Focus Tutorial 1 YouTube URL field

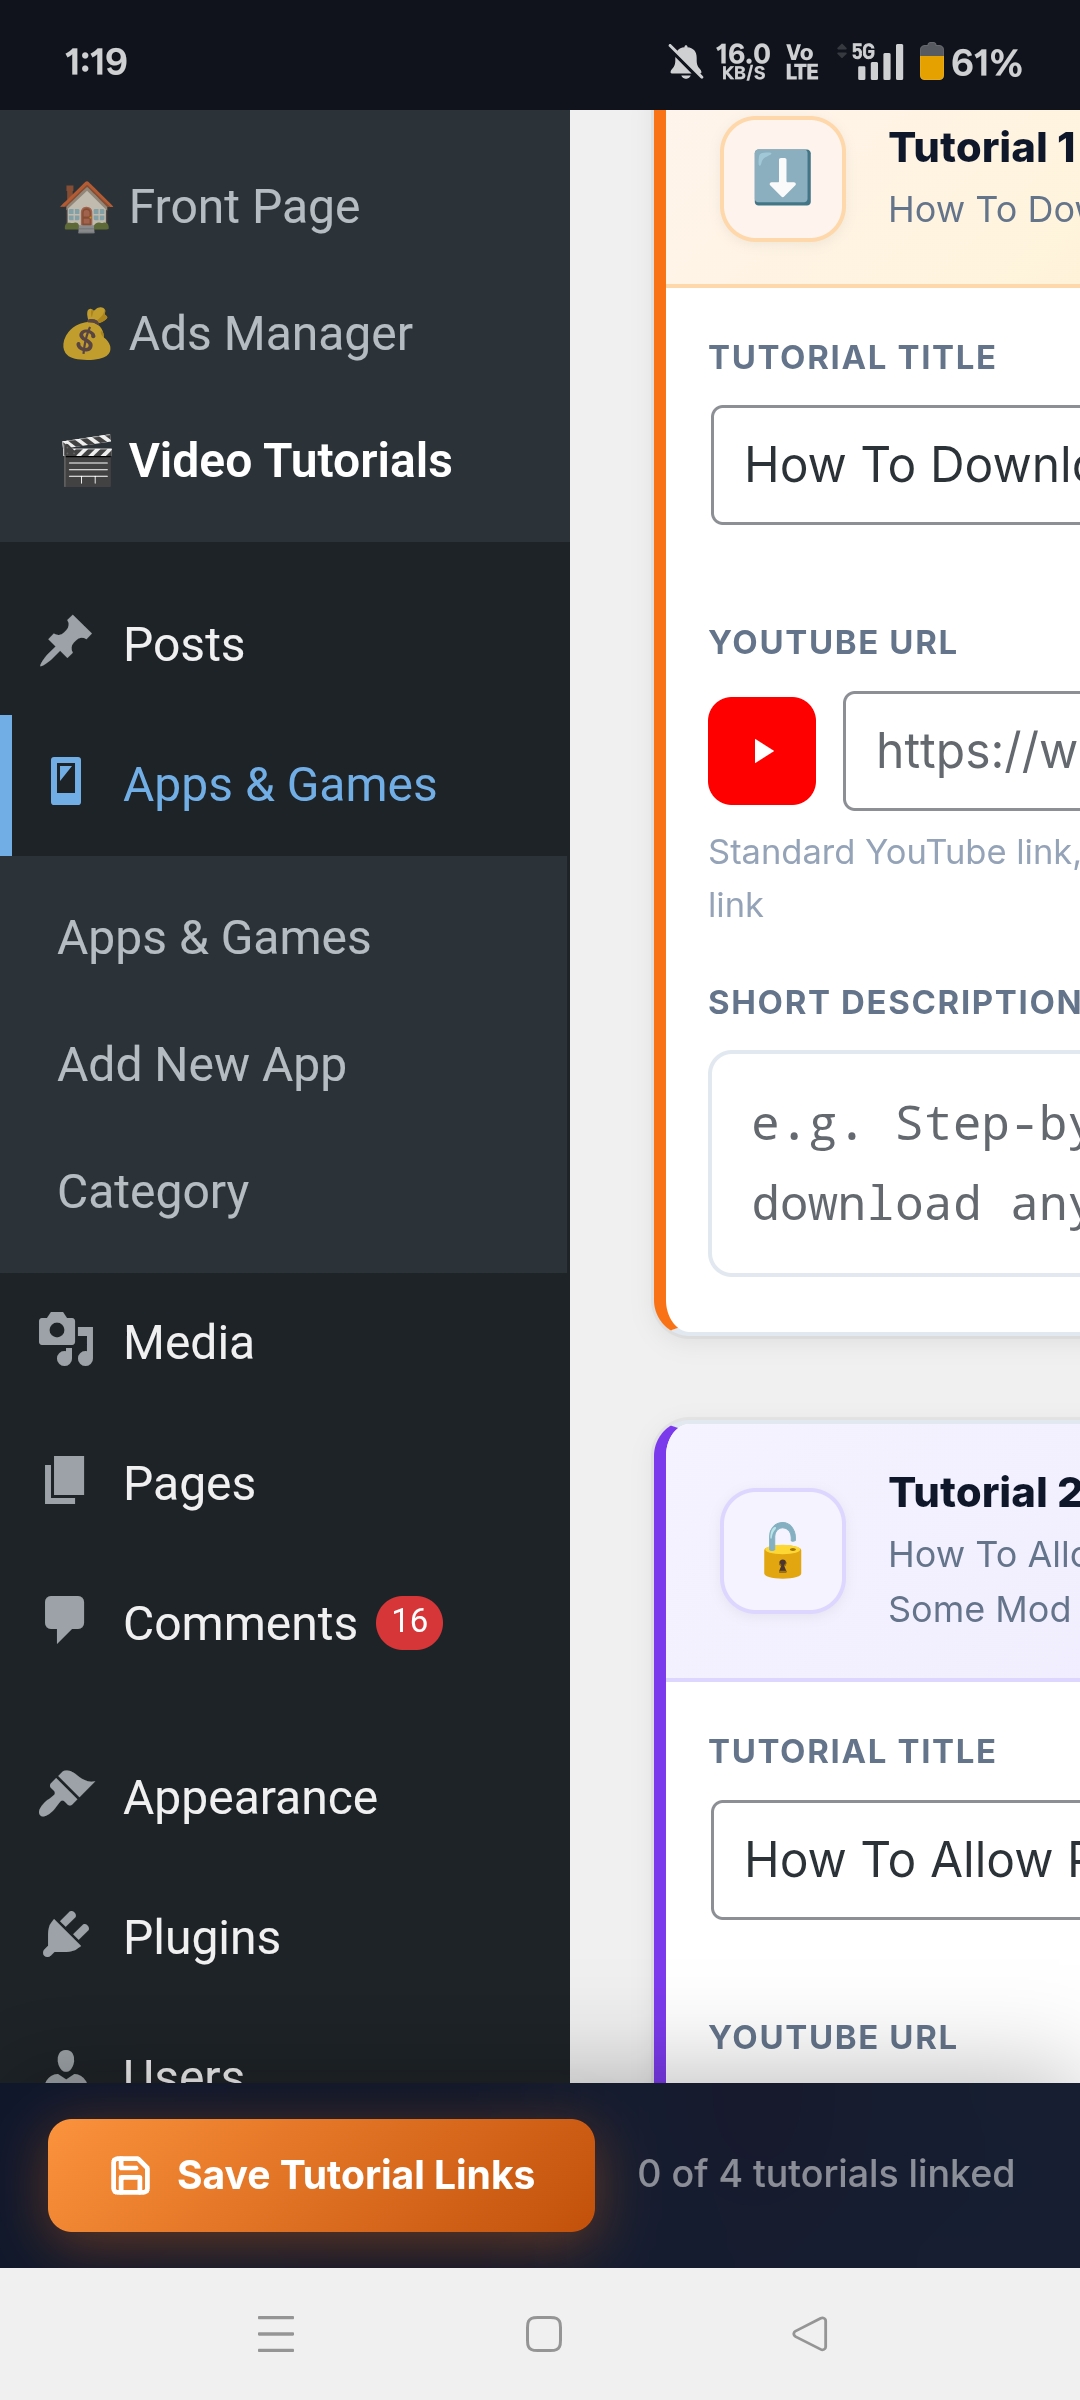[x=962, y=751]
